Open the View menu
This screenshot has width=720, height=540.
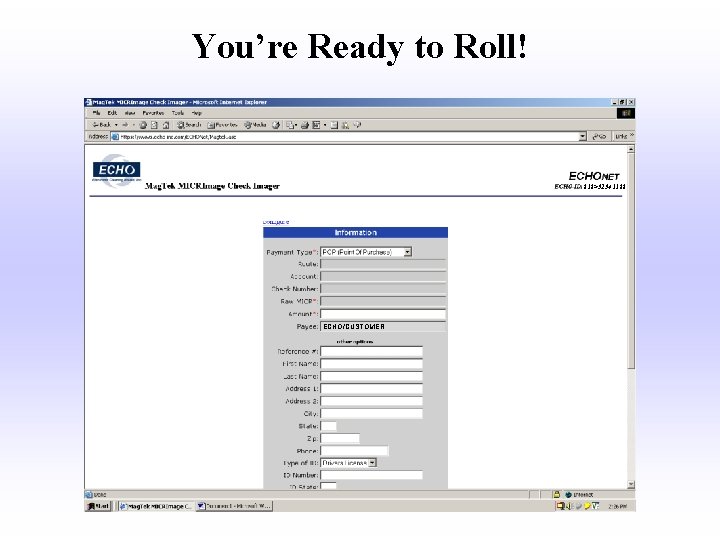pyautogui.click(x=130, y=113)
